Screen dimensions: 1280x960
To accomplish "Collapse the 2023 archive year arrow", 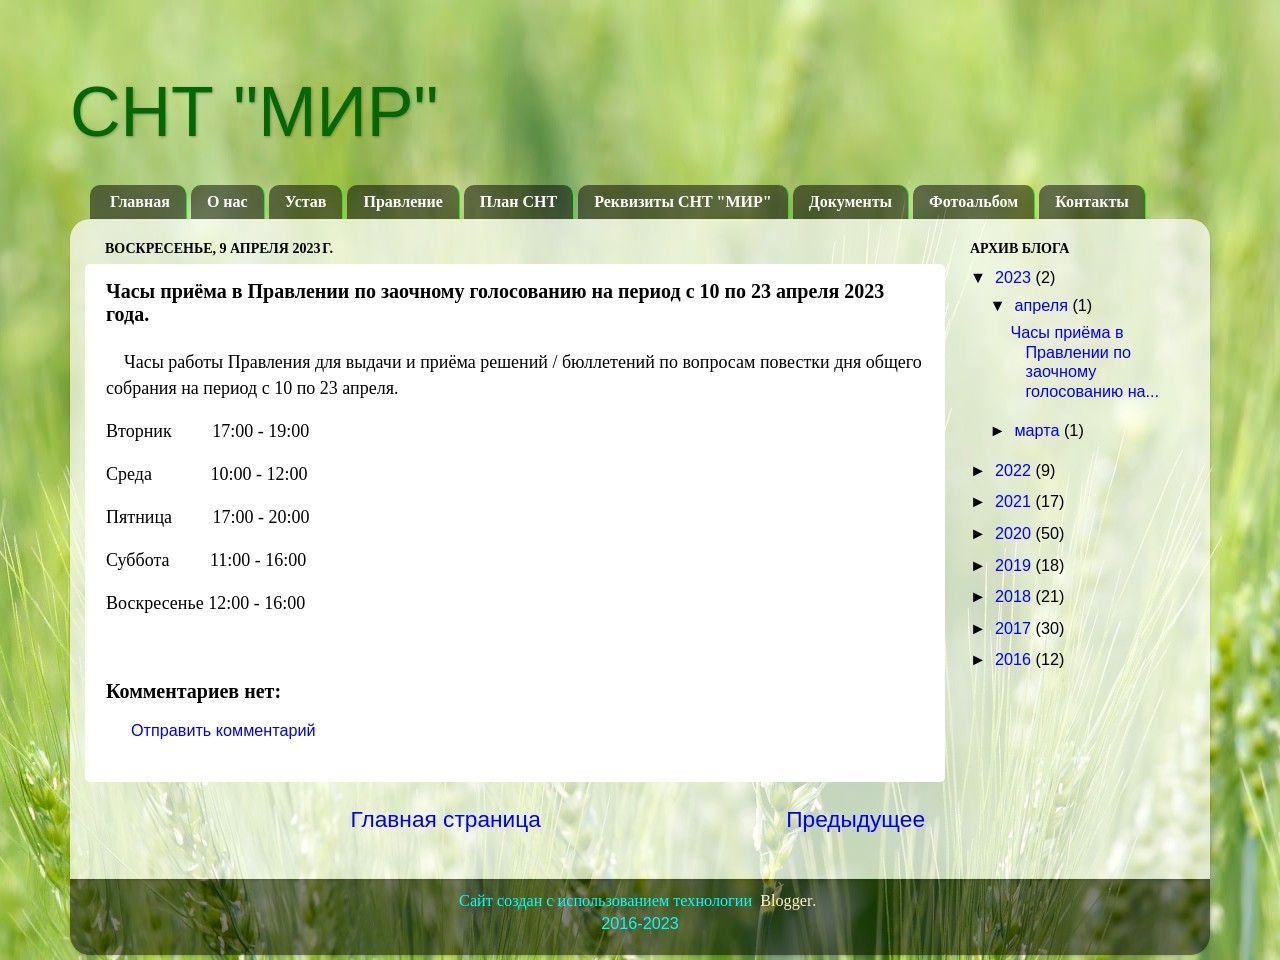I will click(x=979, y=278).
